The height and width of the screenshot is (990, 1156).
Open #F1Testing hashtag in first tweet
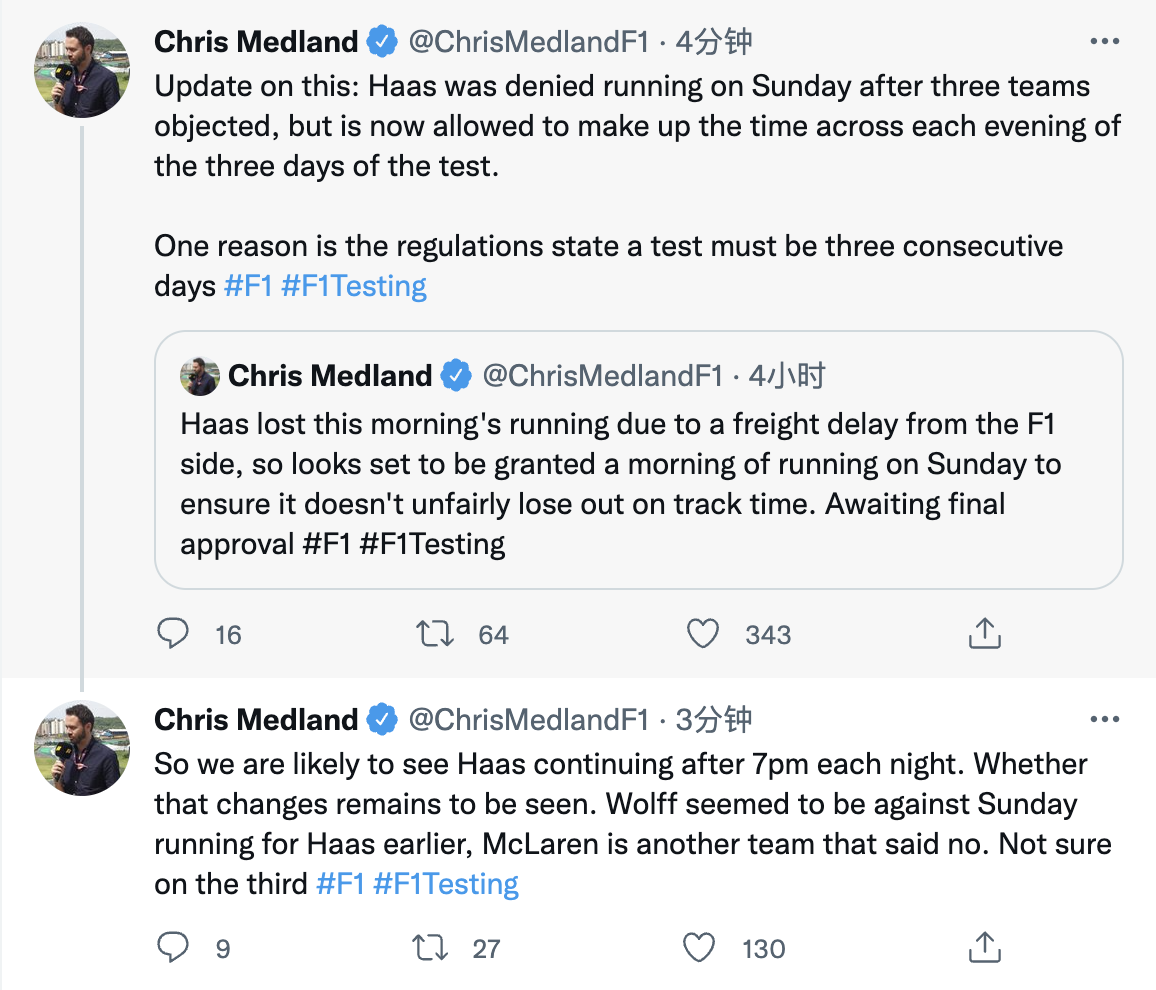coord(354,286)
